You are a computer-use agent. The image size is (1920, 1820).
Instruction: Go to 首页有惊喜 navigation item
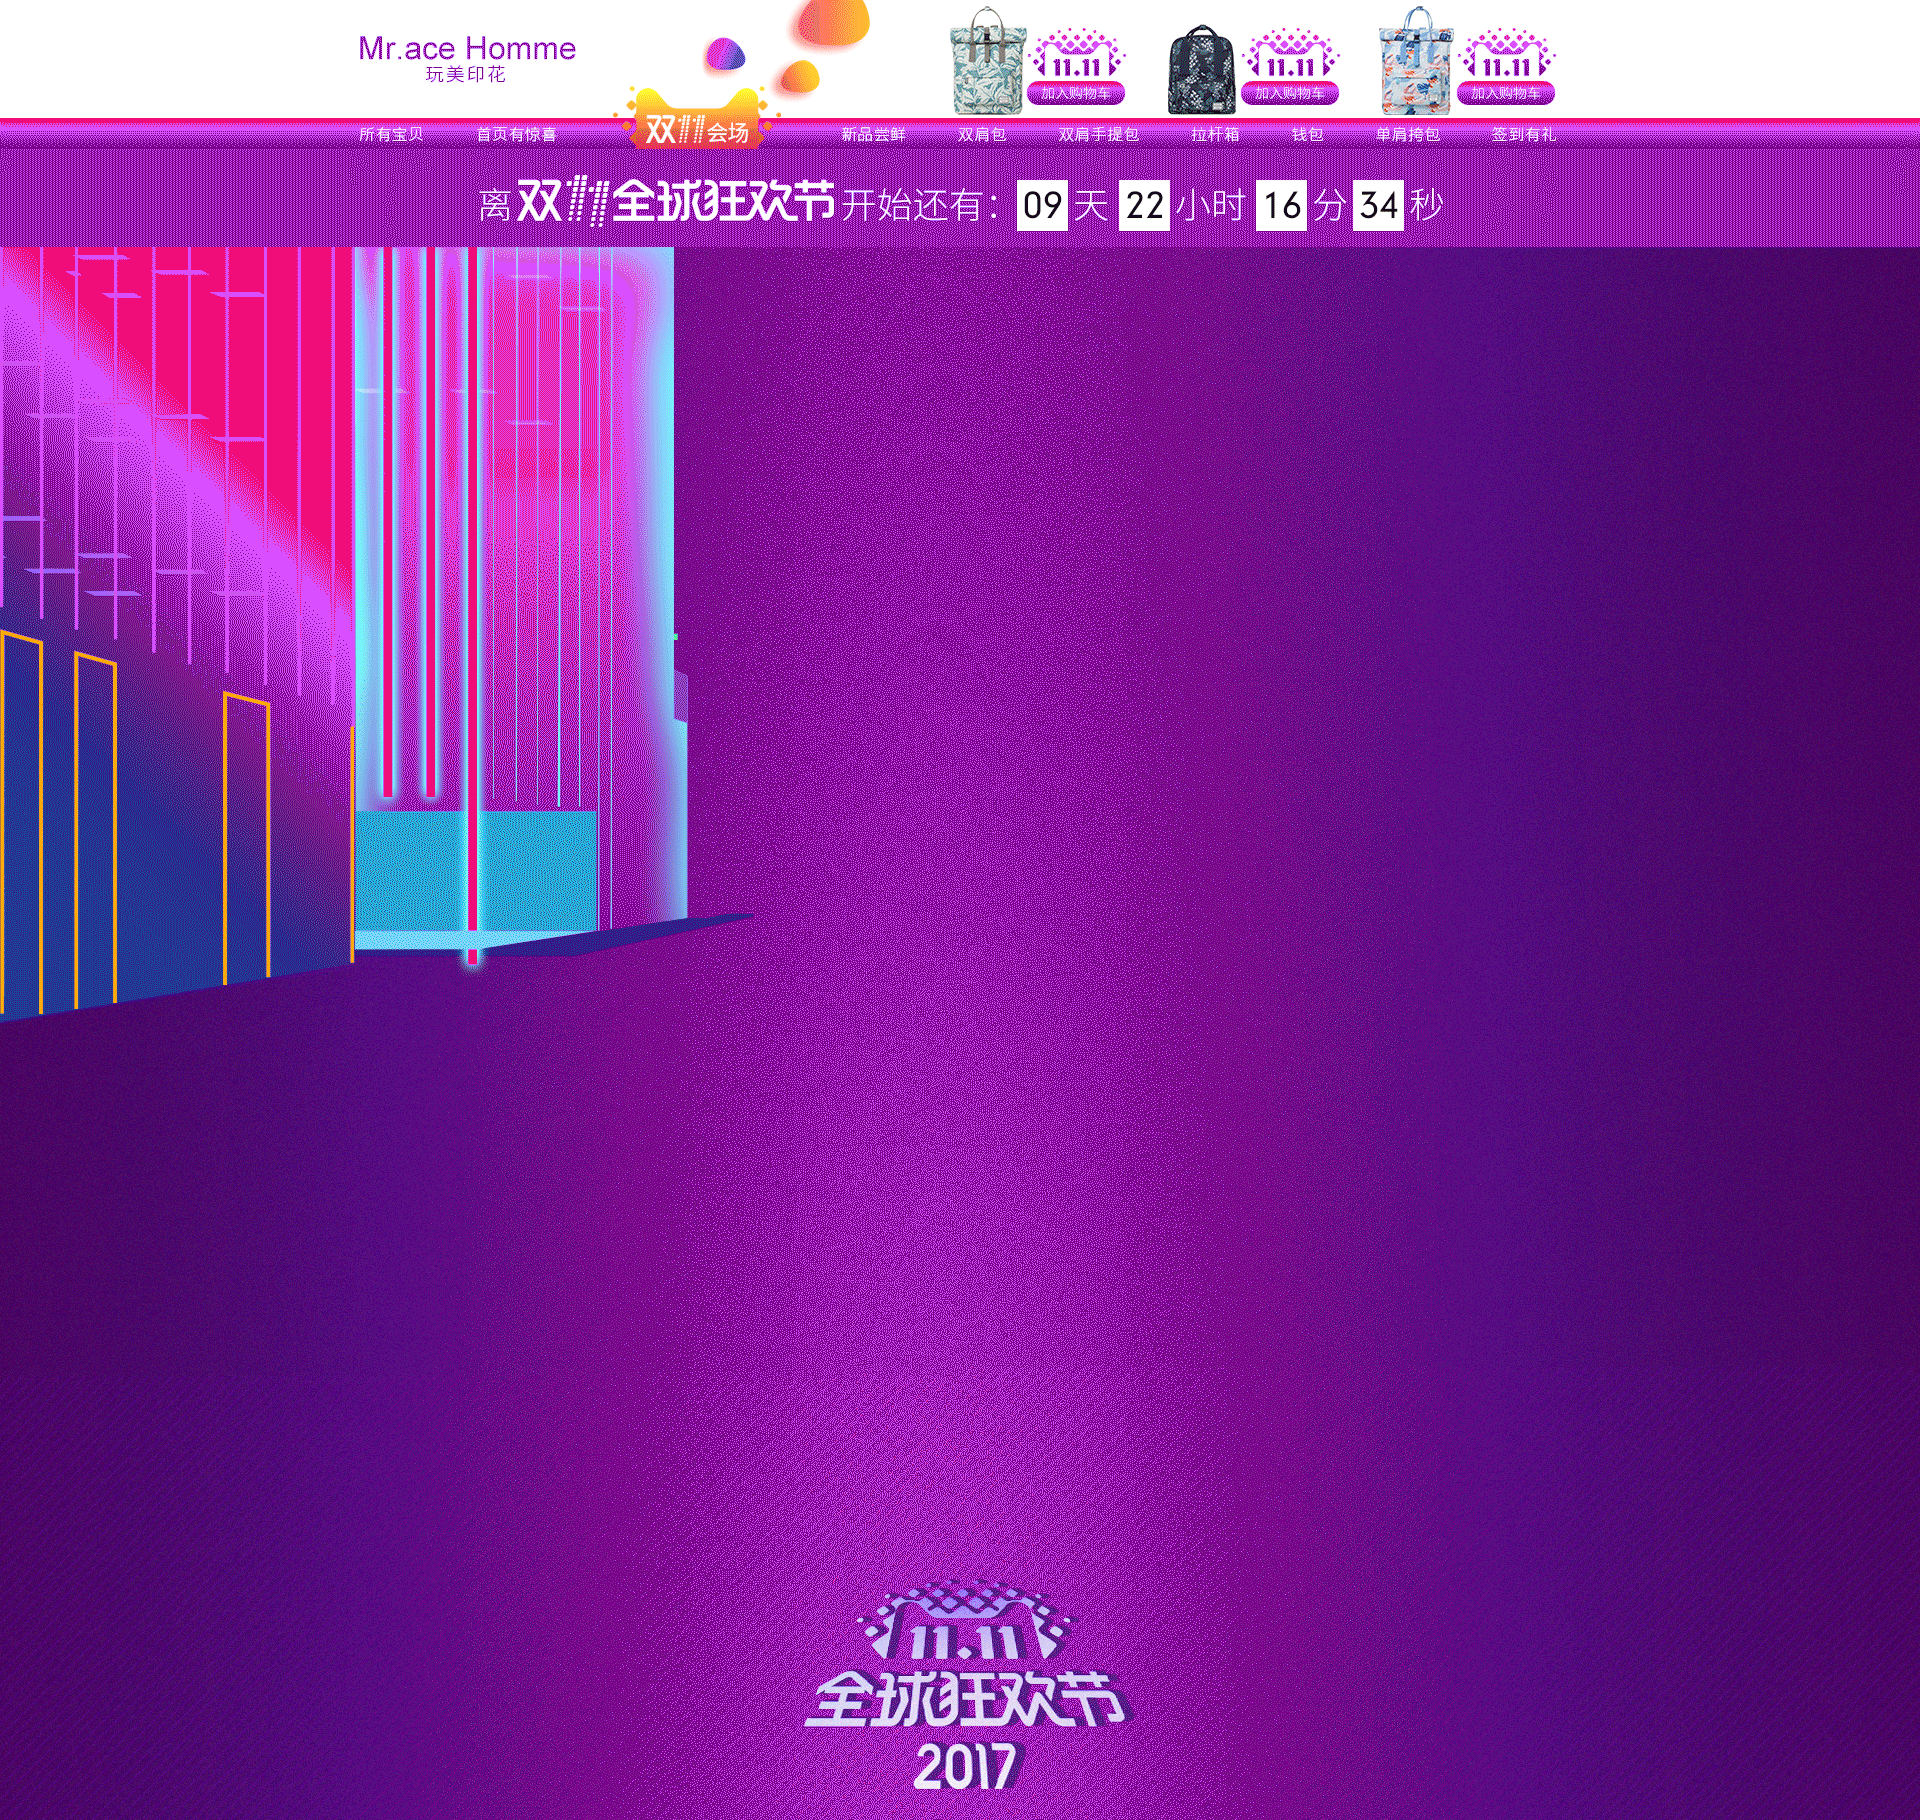pyautogui.click(x=516, y=134)
